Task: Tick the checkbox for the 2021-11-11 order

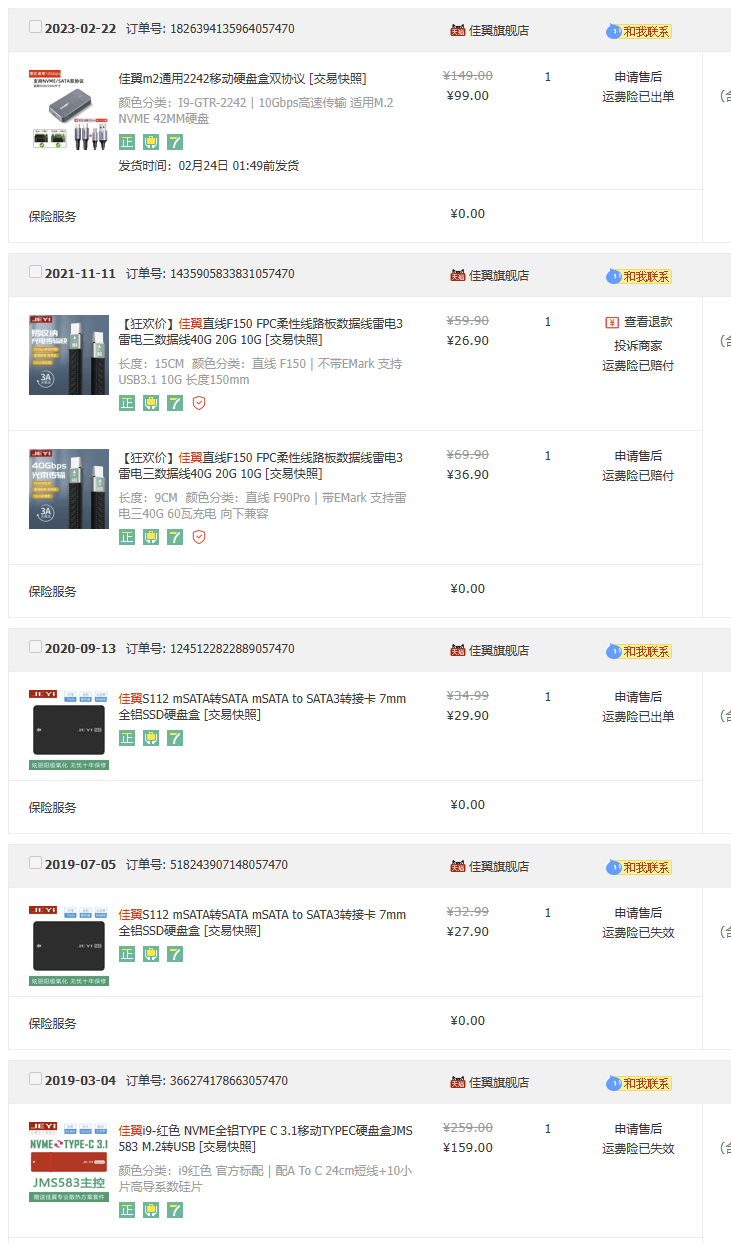Action: click(36, 272)
